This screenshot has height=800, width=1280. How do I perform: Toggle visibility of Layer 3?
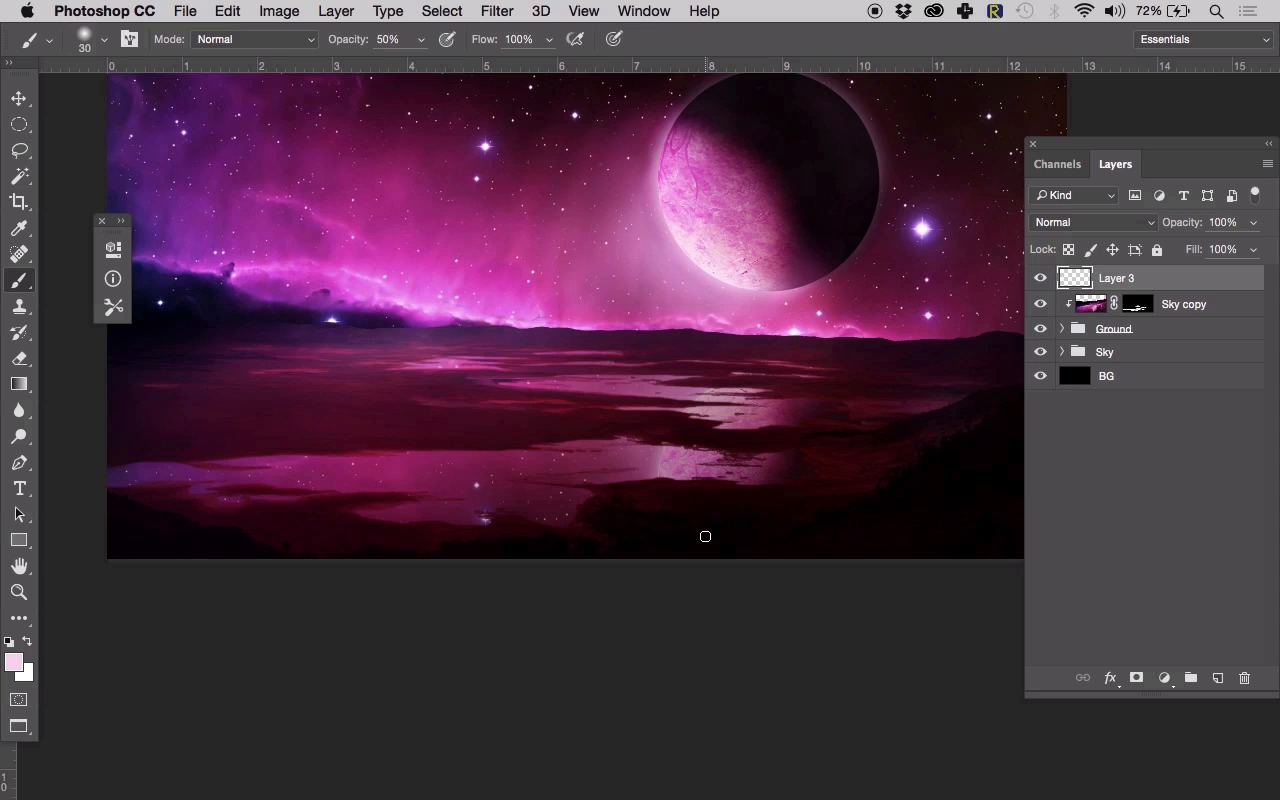pyautogui.click(x=1041, y=278)
